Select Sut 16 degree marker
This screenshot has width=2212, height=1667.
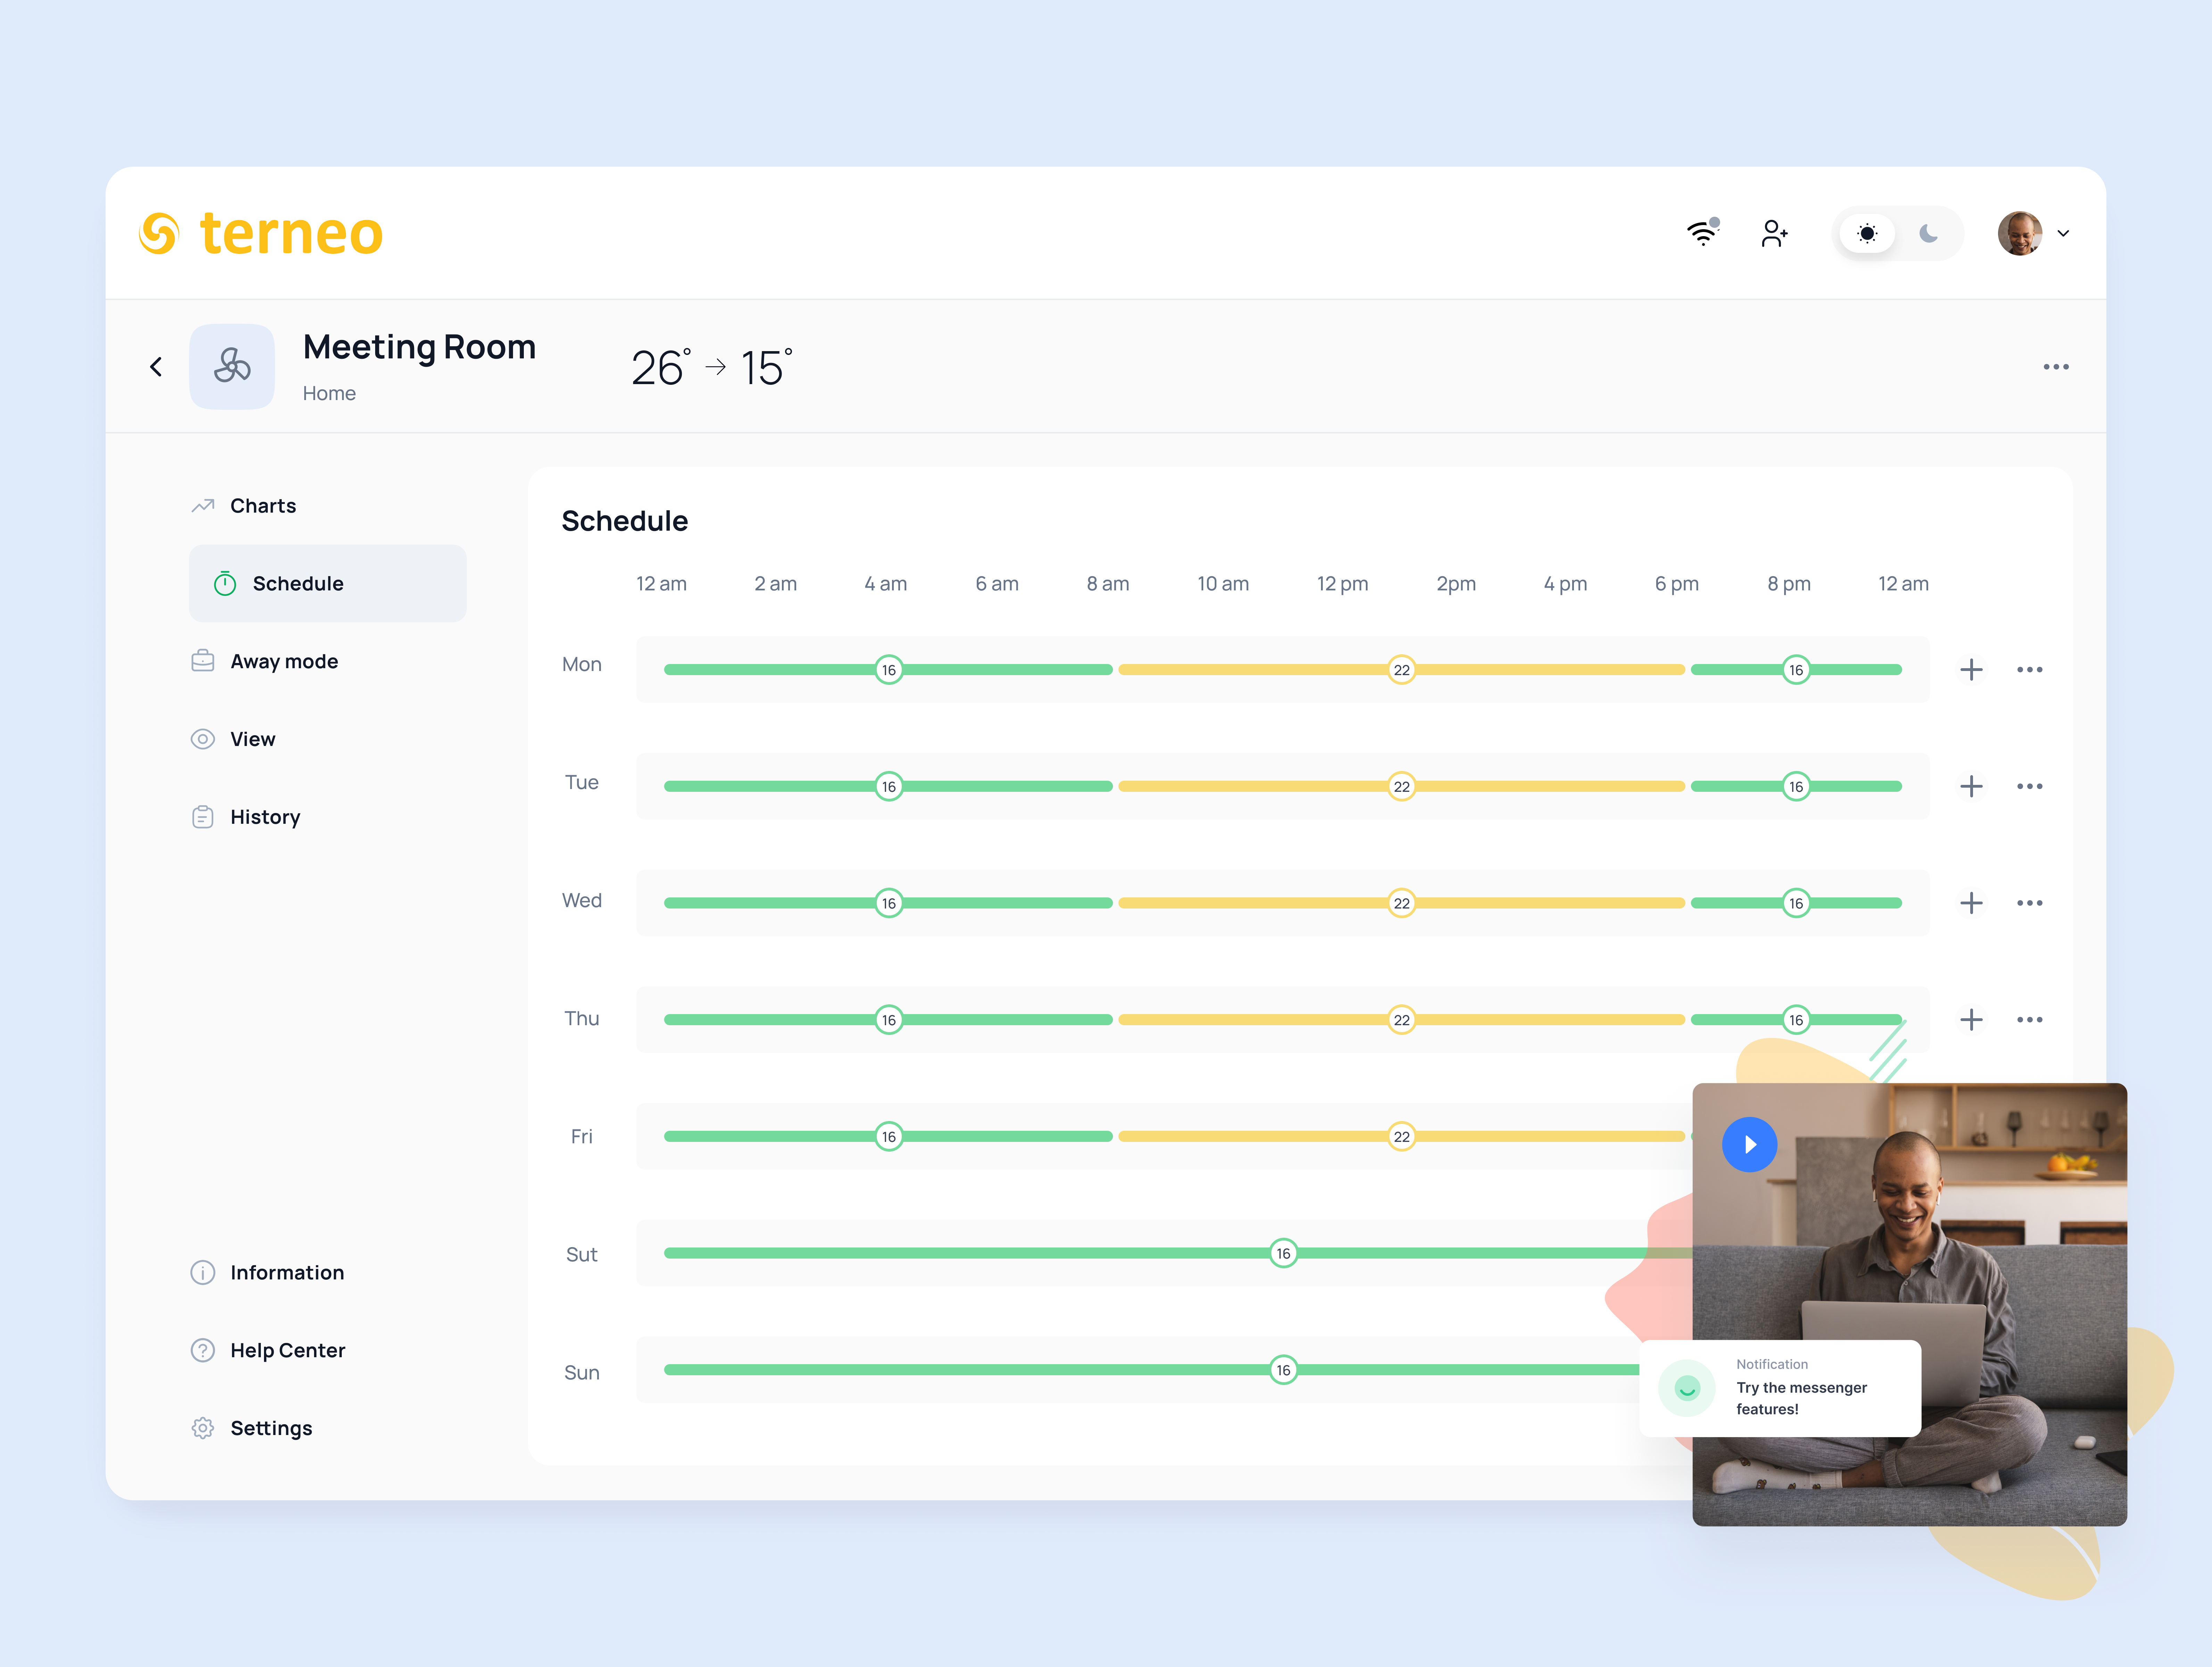point(1283,1253)
